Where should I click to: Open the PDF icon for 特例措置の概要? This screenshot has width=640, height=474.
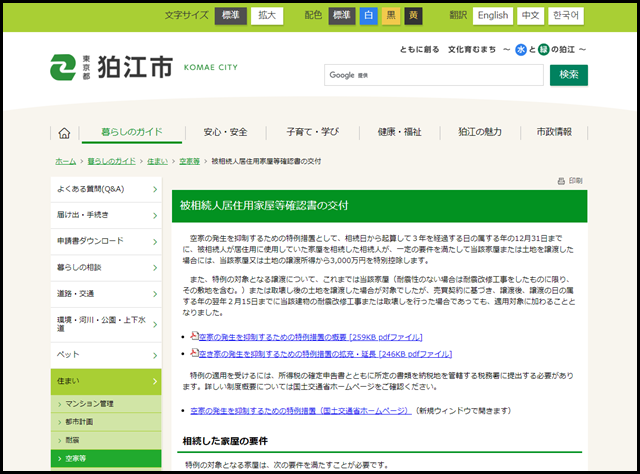(x=194, y=336)
